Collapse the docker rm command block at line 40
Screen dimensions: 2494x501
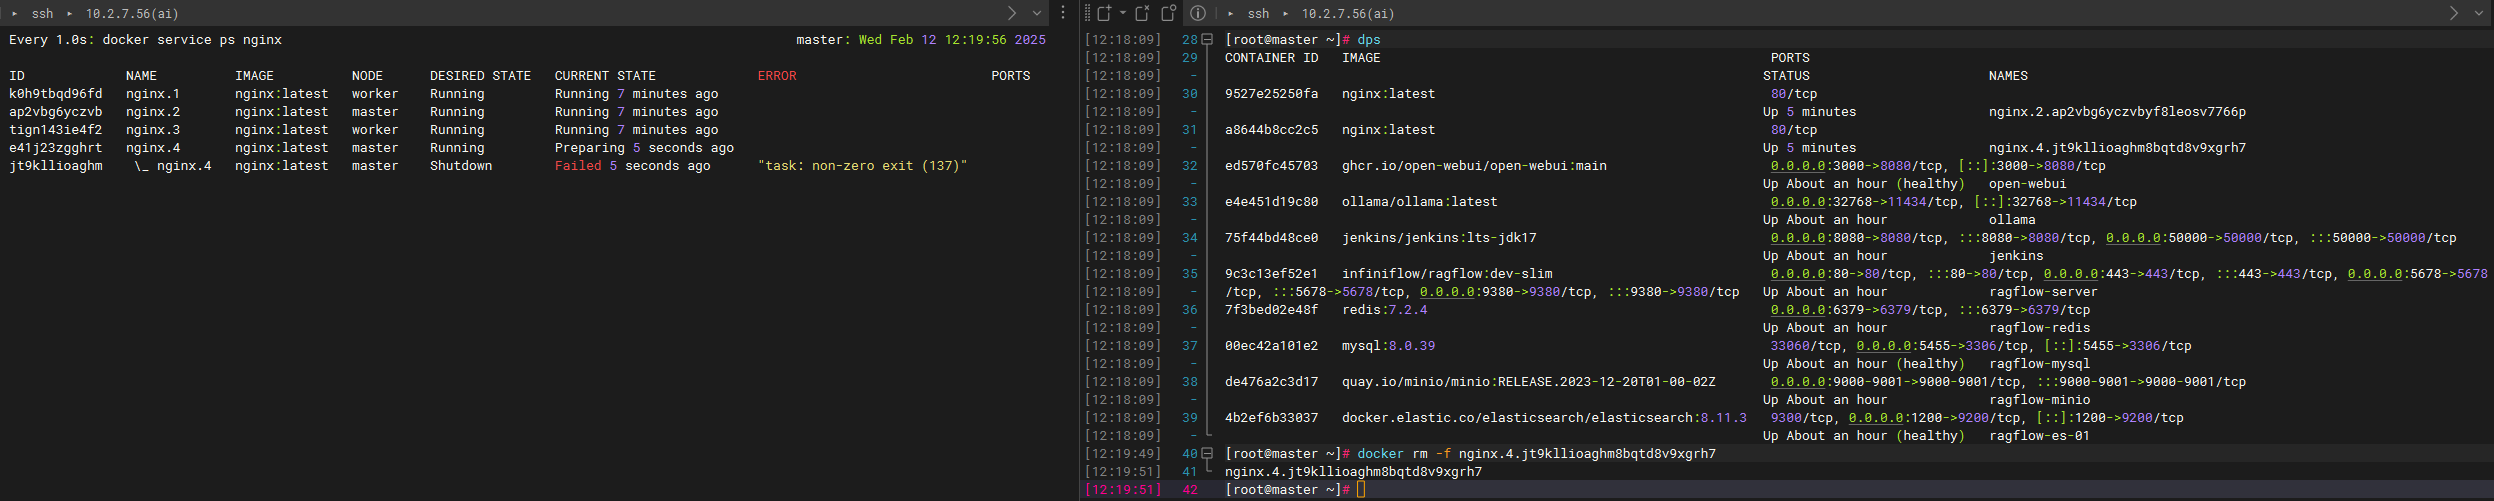[1207, 454]
